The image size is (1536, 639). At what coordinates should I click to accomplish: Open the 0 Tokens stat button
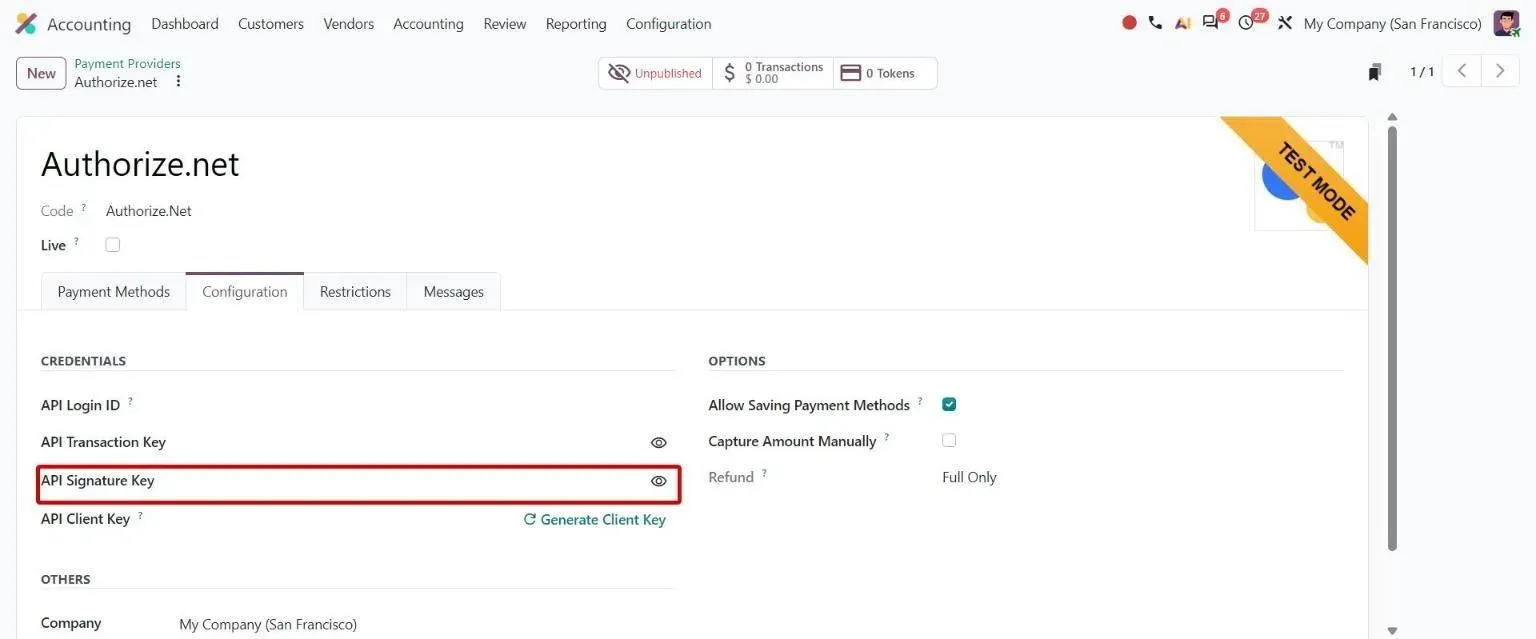pos(885,73)
